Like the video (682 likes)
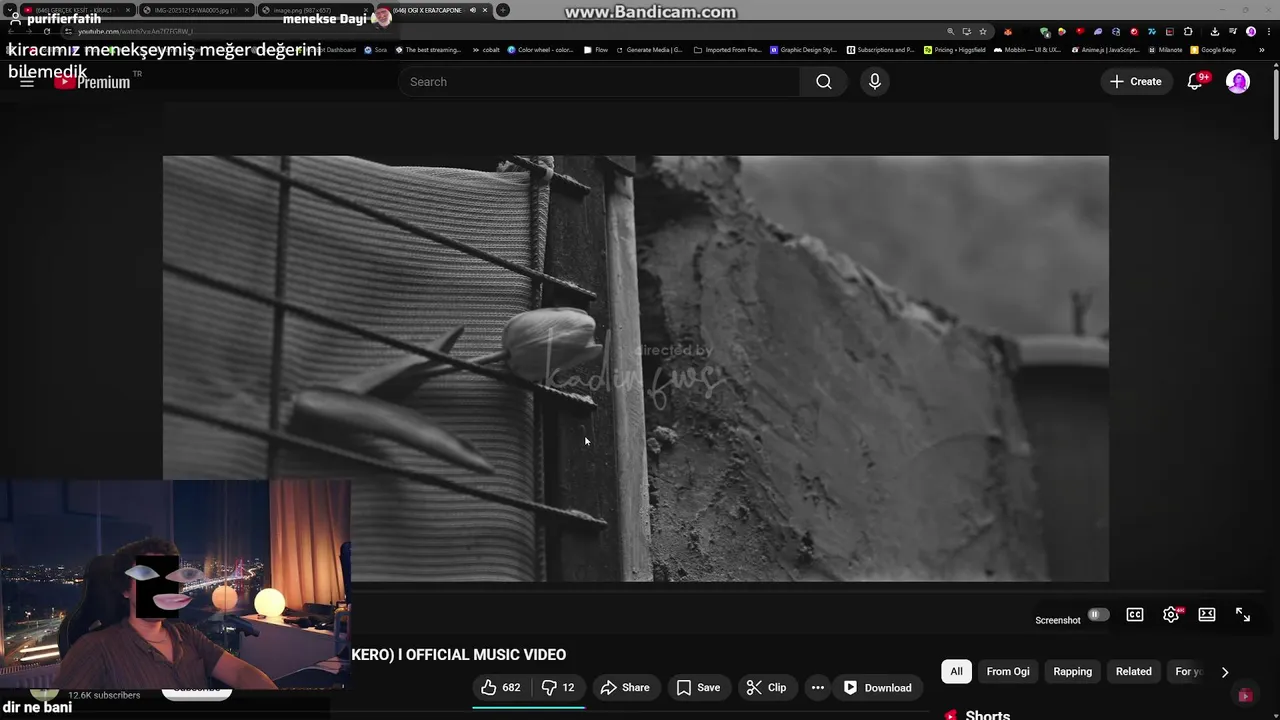 pyautogui.click(x=500, y=688)
